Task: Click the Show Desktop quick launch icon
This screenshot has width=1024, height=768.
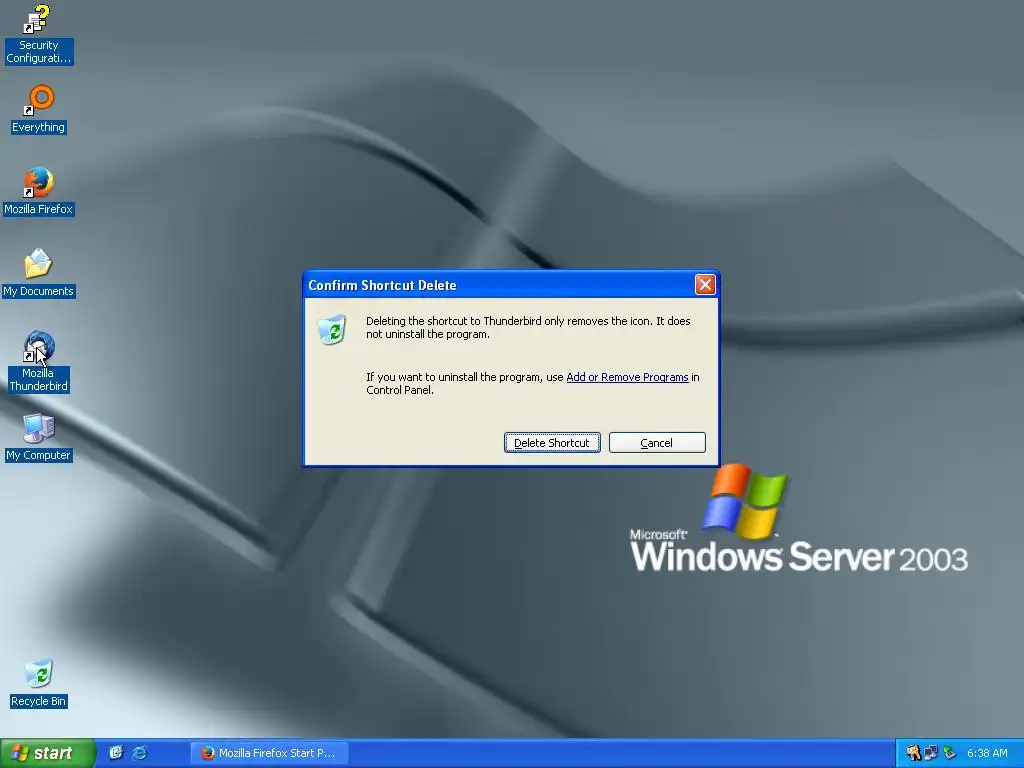Action: [116, 753]
